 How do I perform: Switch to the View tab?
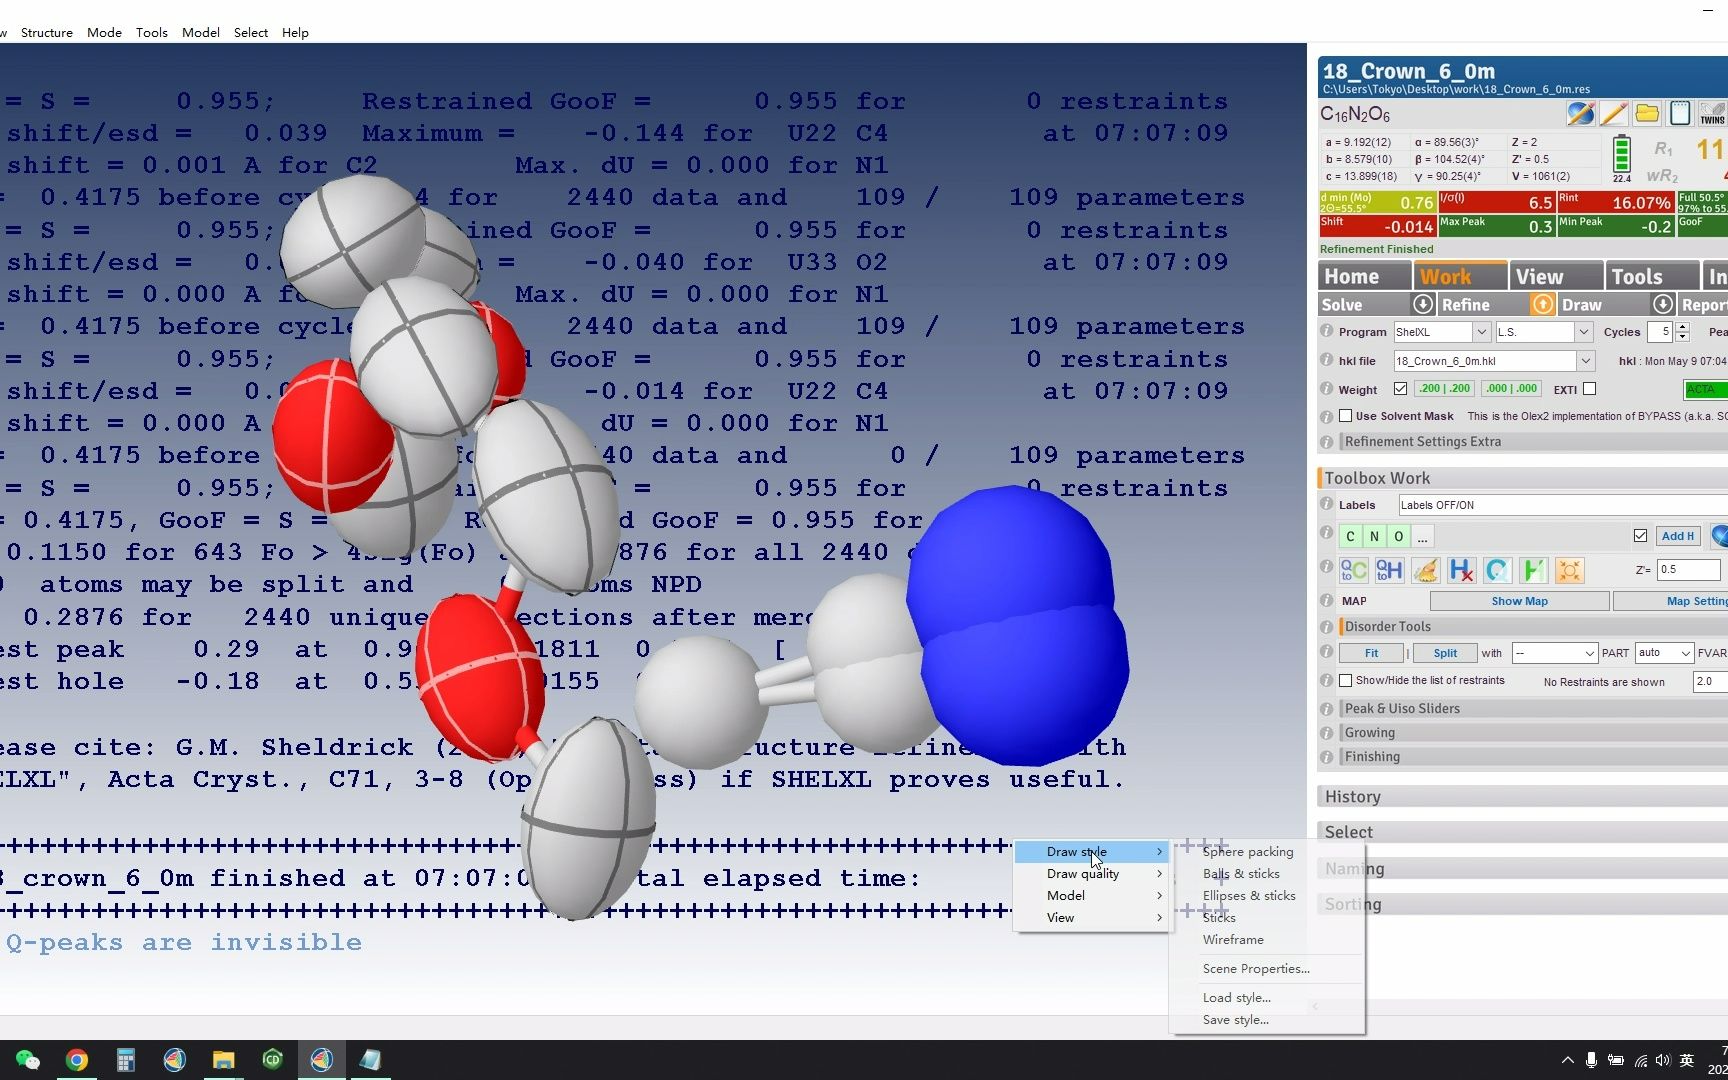(x=1539, y=277)
